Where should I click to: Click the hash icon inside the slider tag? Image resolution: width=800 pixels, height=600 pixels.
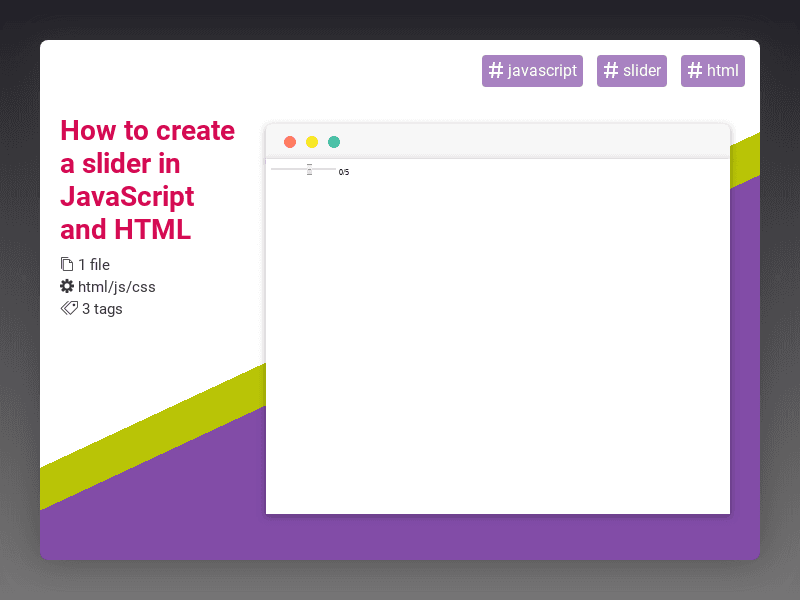pyautogui.click(x=610, y=71)
